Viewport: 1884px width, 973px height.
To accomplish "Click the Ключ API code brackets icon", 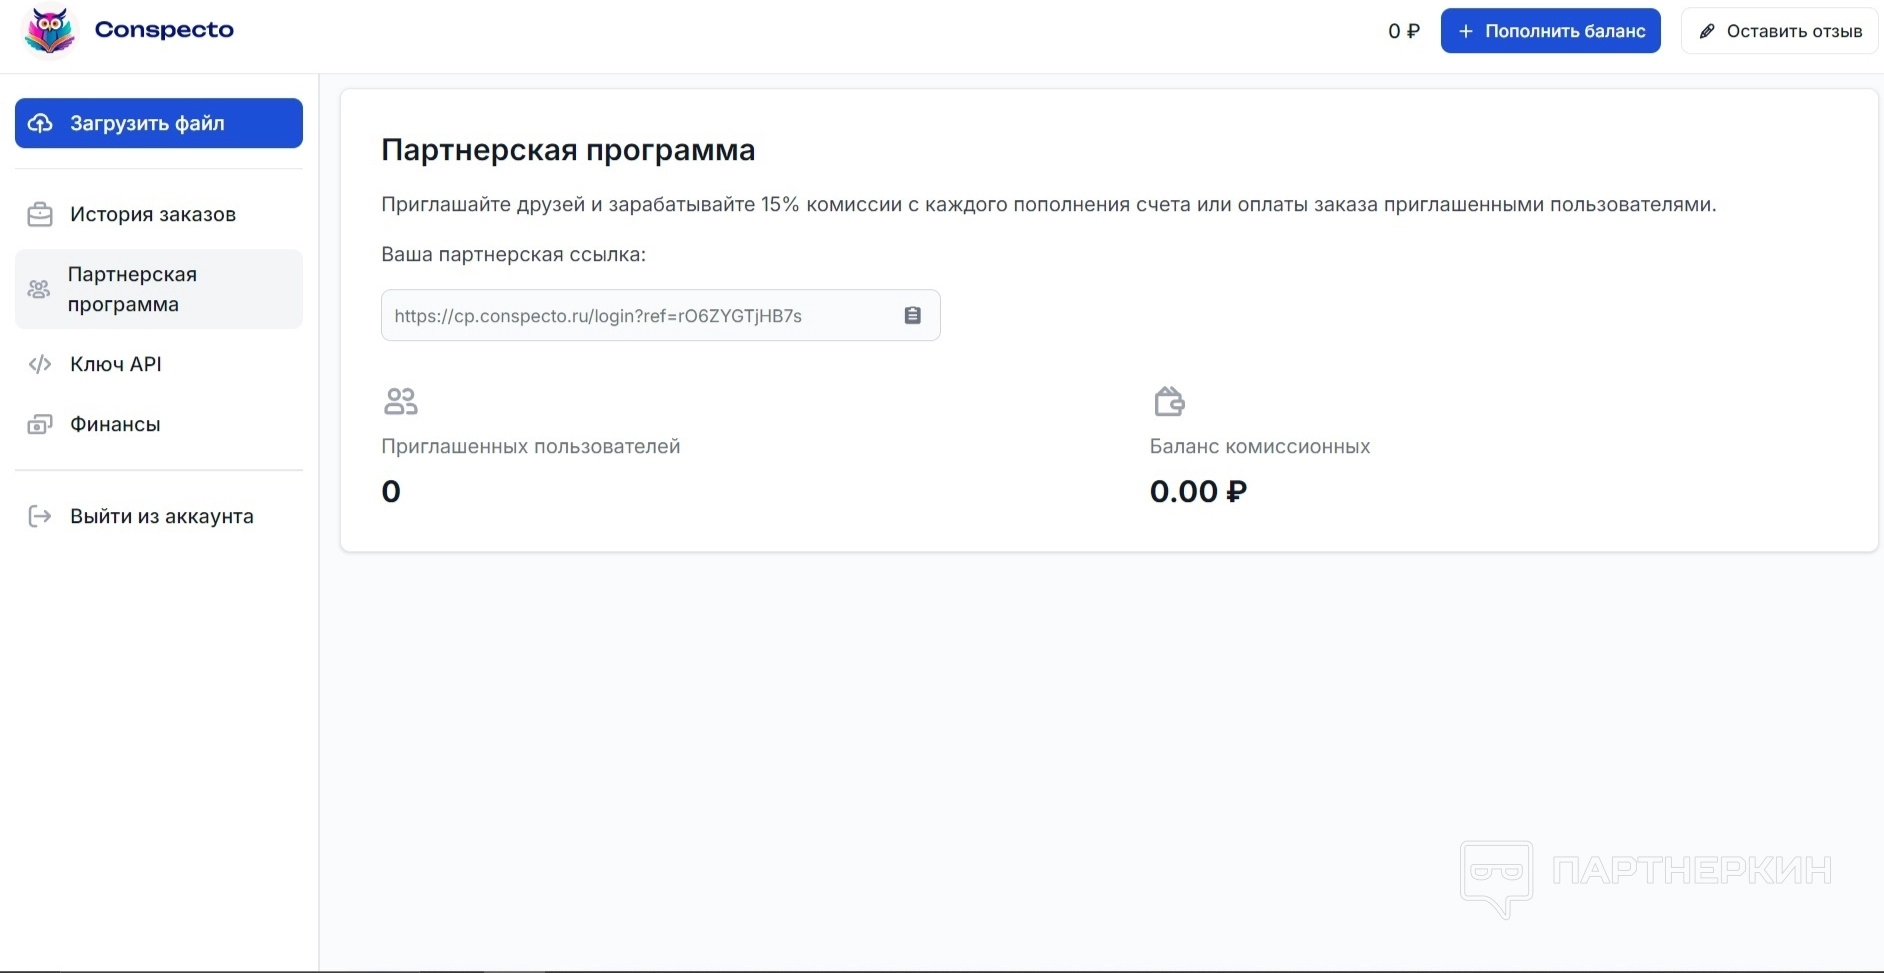I will point(40,364).
